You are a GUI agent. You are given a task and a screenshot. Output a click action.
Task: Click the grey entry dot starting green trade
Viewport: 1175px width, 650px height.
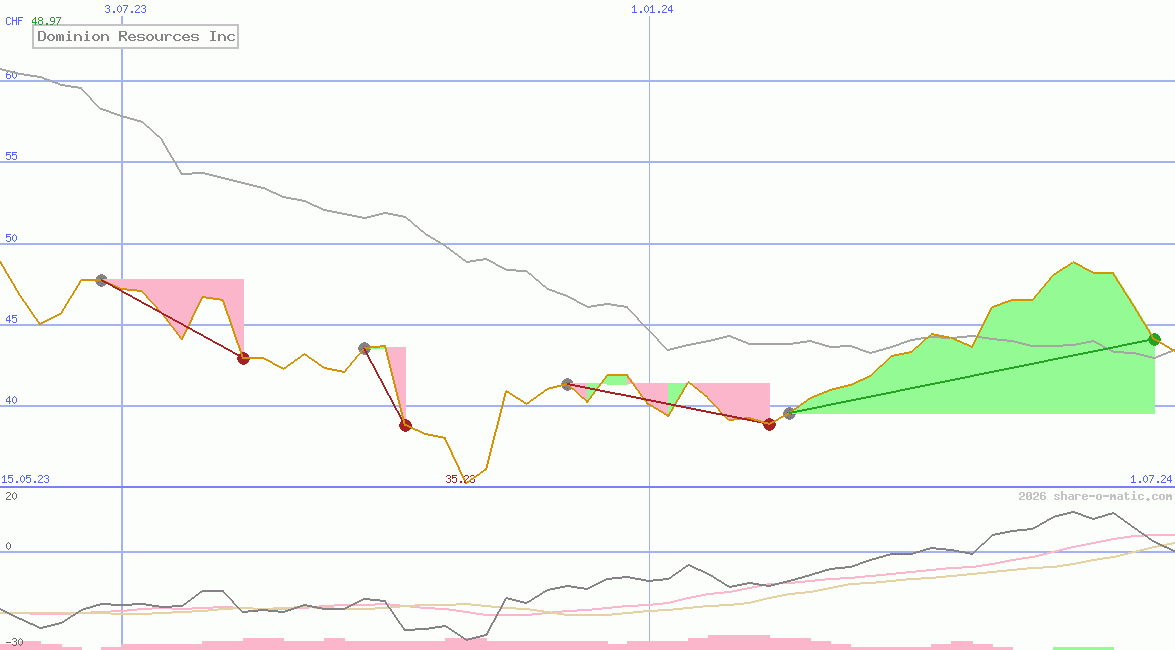(x=789, y=413)
